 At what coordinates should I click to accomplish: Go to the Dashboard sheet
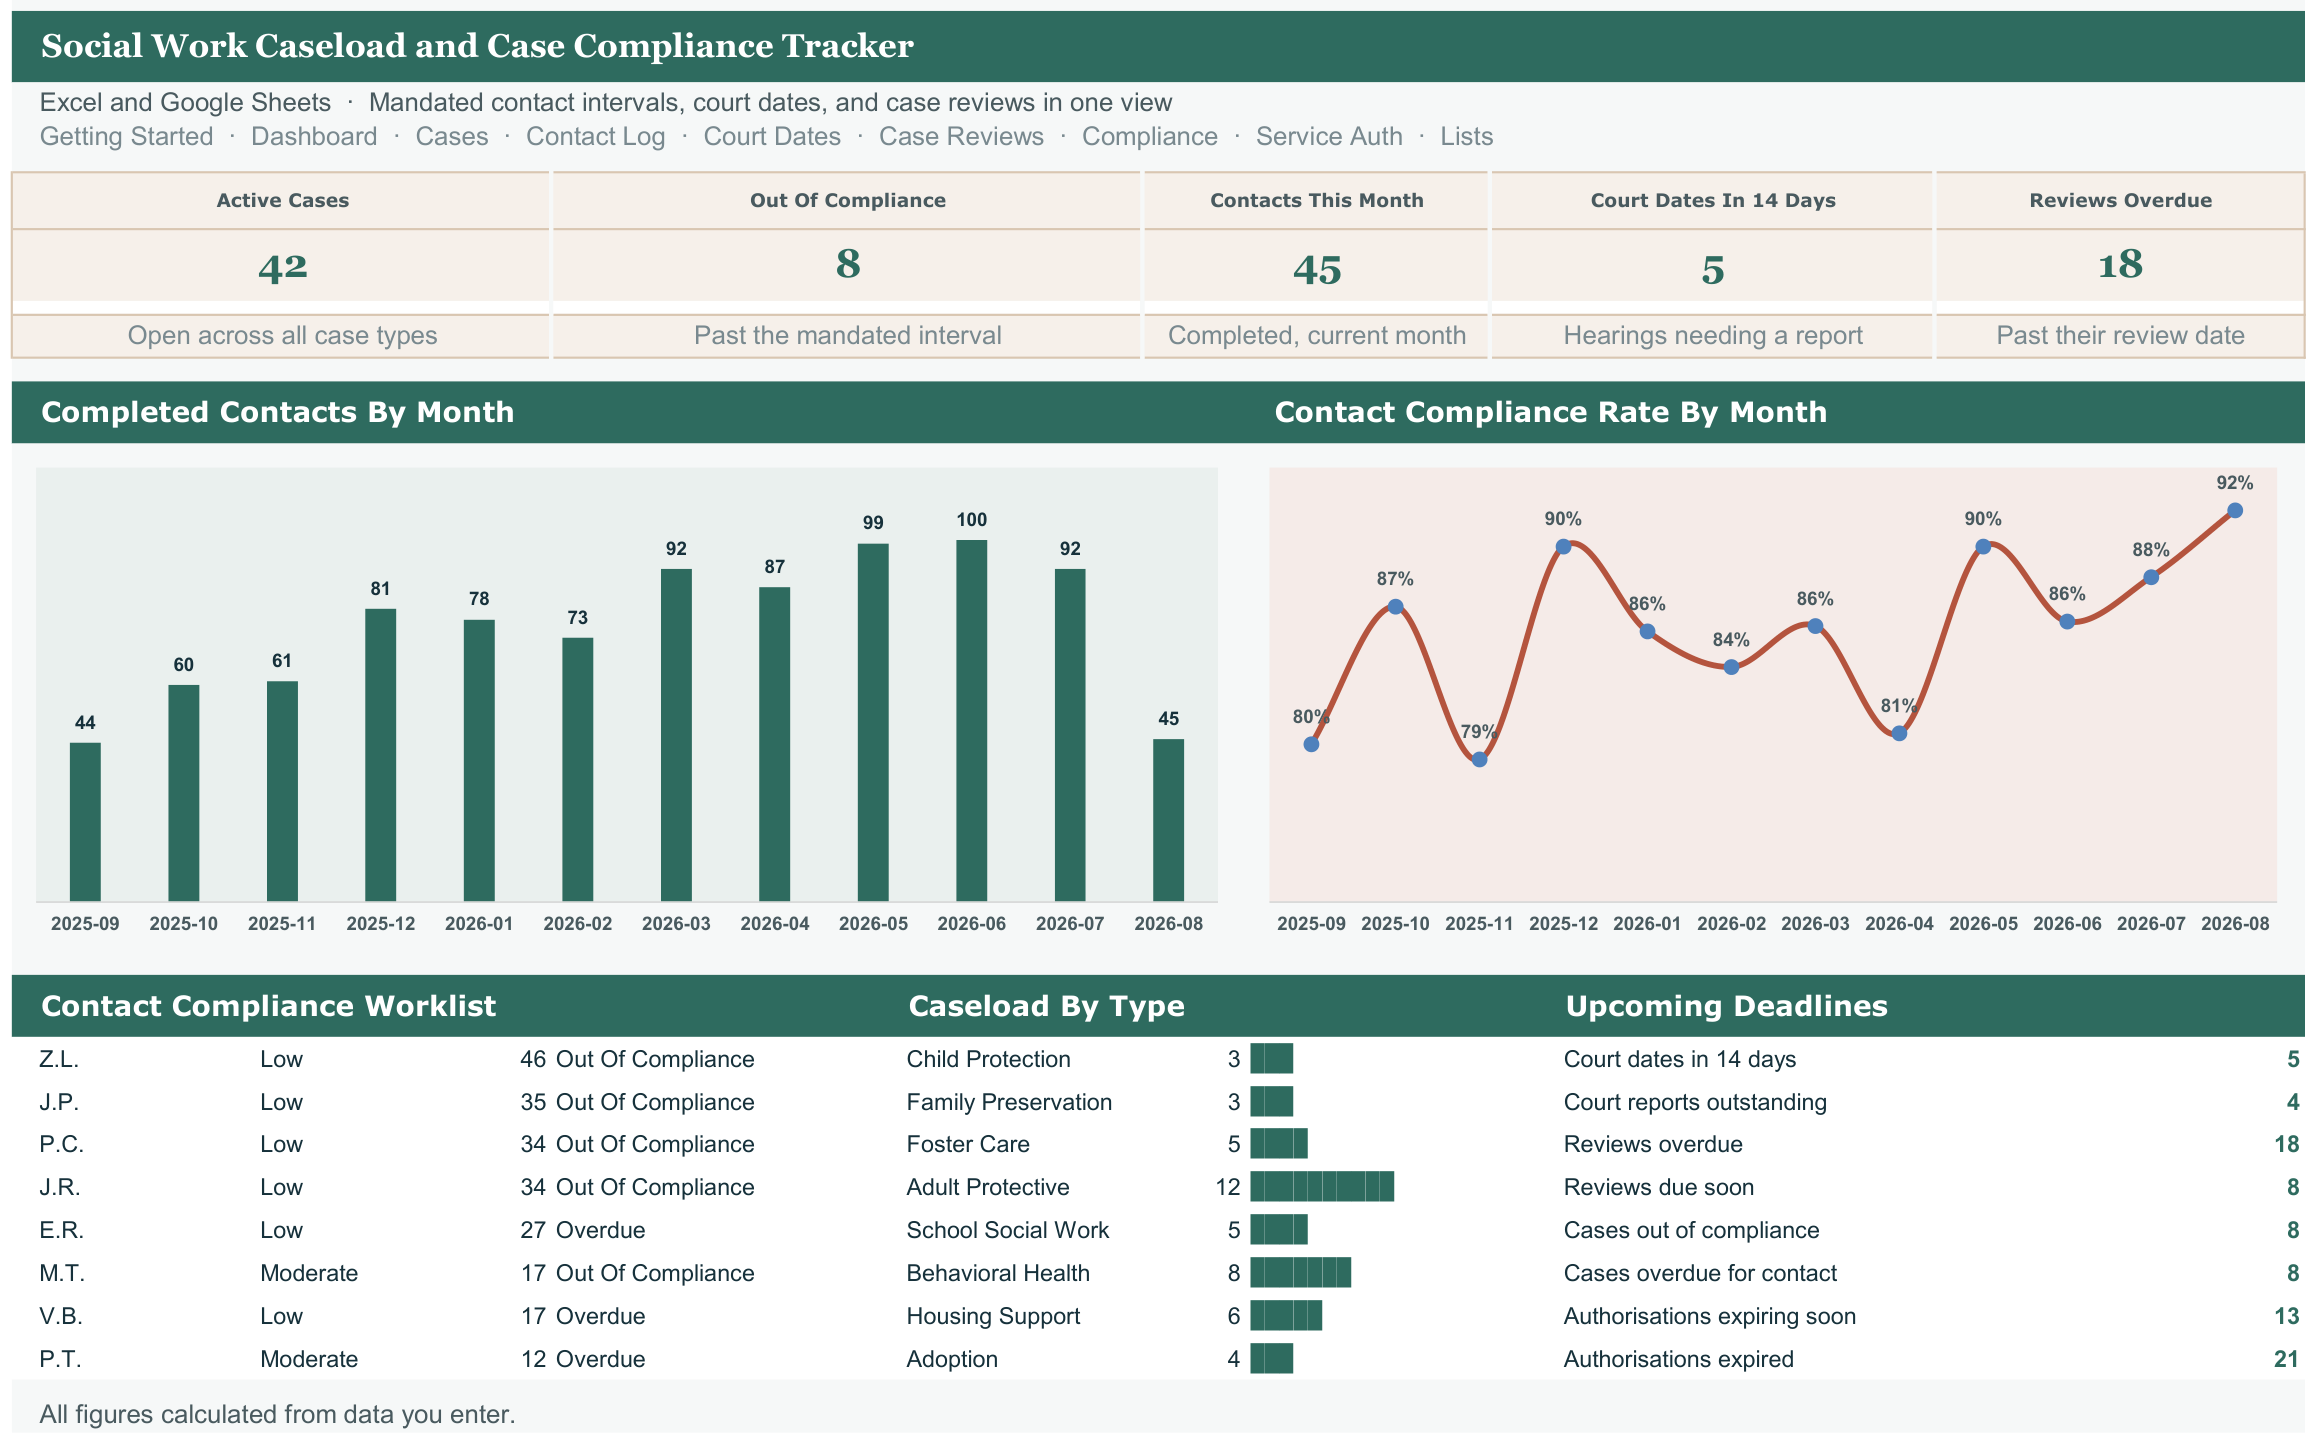(x=314, y=136)
